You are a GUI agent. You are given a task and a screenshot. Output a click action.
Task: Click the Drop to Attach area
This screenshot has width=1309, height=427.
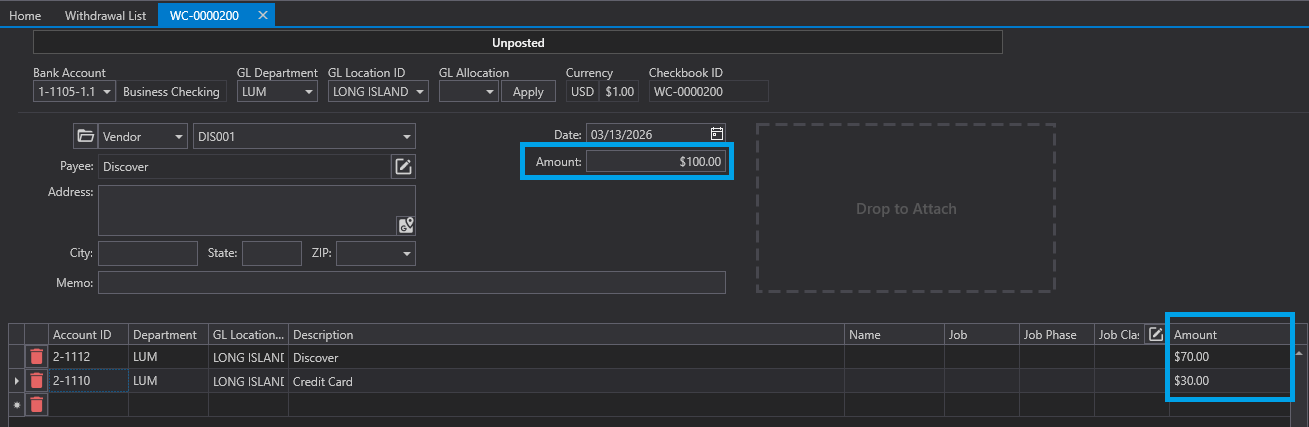click(906, 209)
